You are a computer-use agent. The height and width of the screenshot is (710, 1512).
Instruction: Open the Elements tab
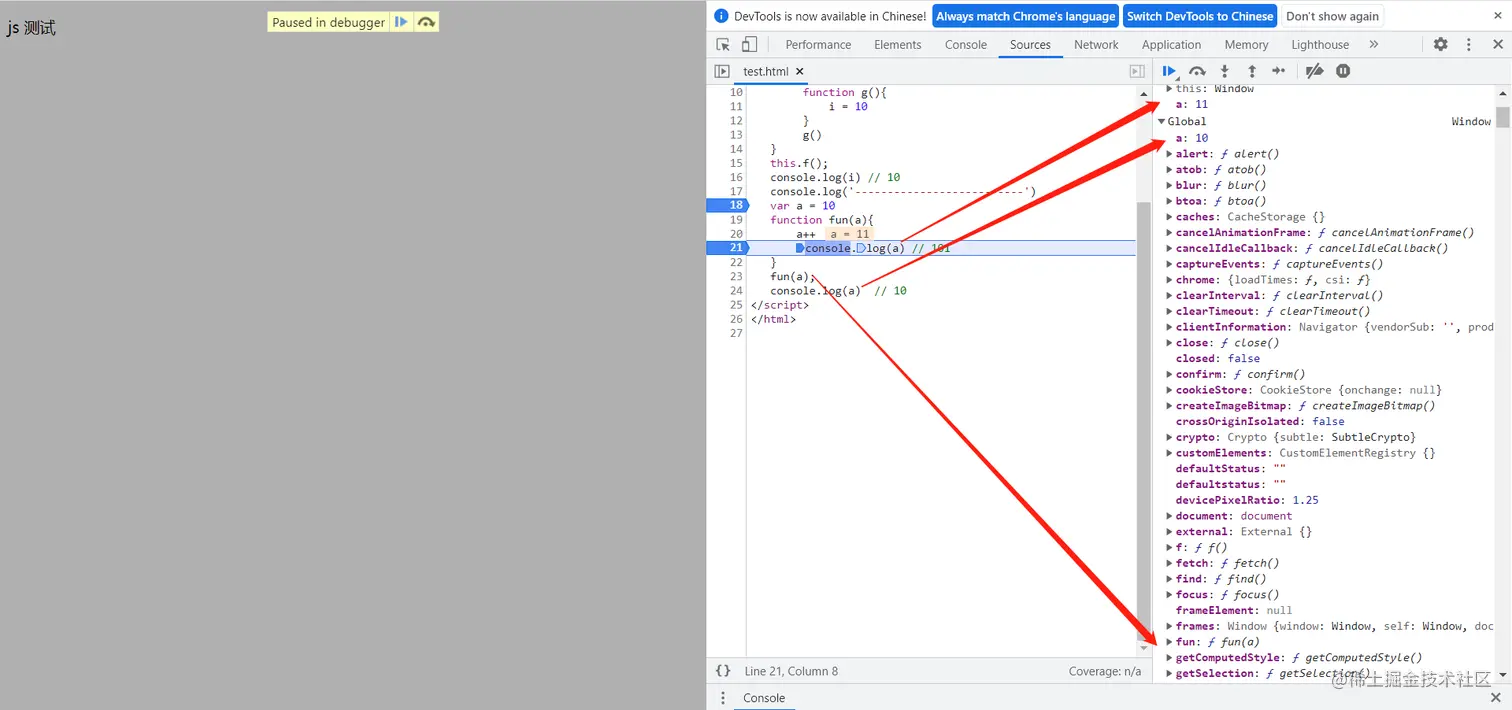click(x=897, y=44)
